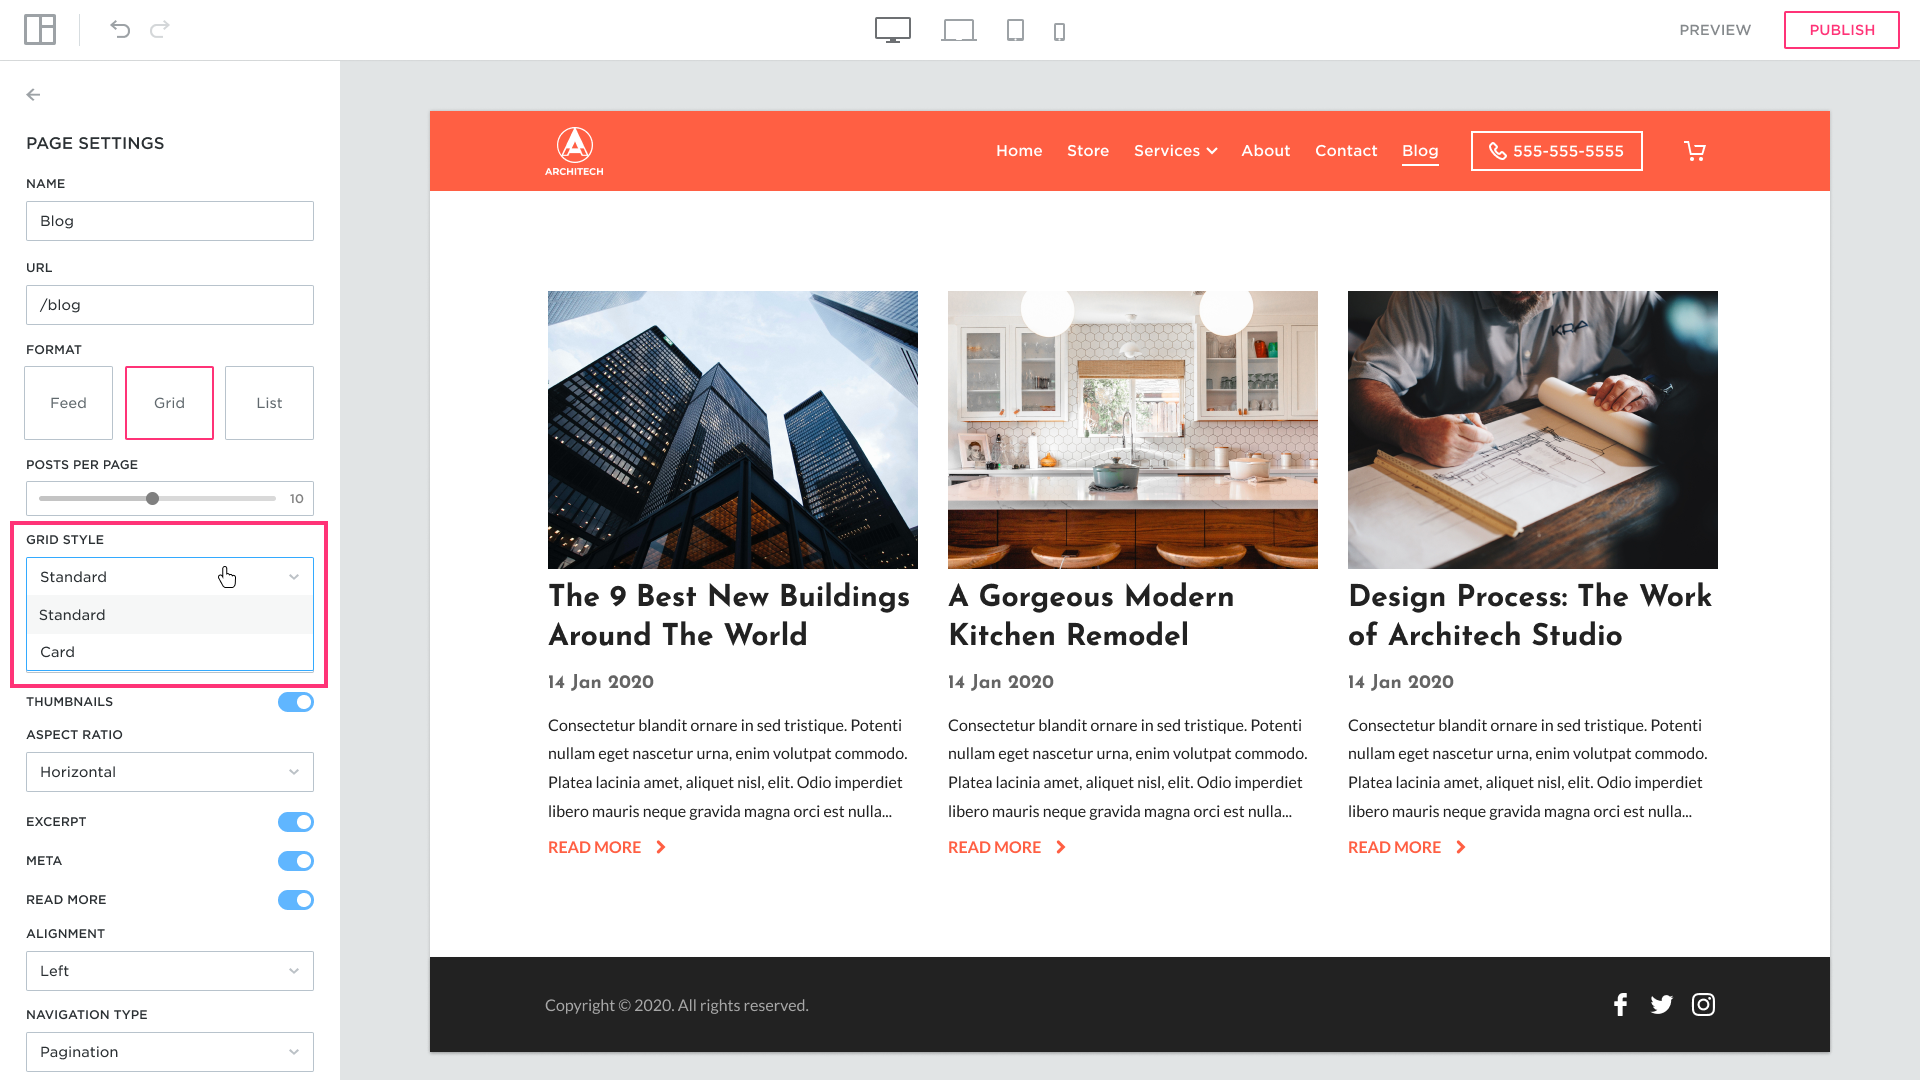Select the List format option
The image size is (1920, 1080).
pyautogui.click(x=269, y=403)
